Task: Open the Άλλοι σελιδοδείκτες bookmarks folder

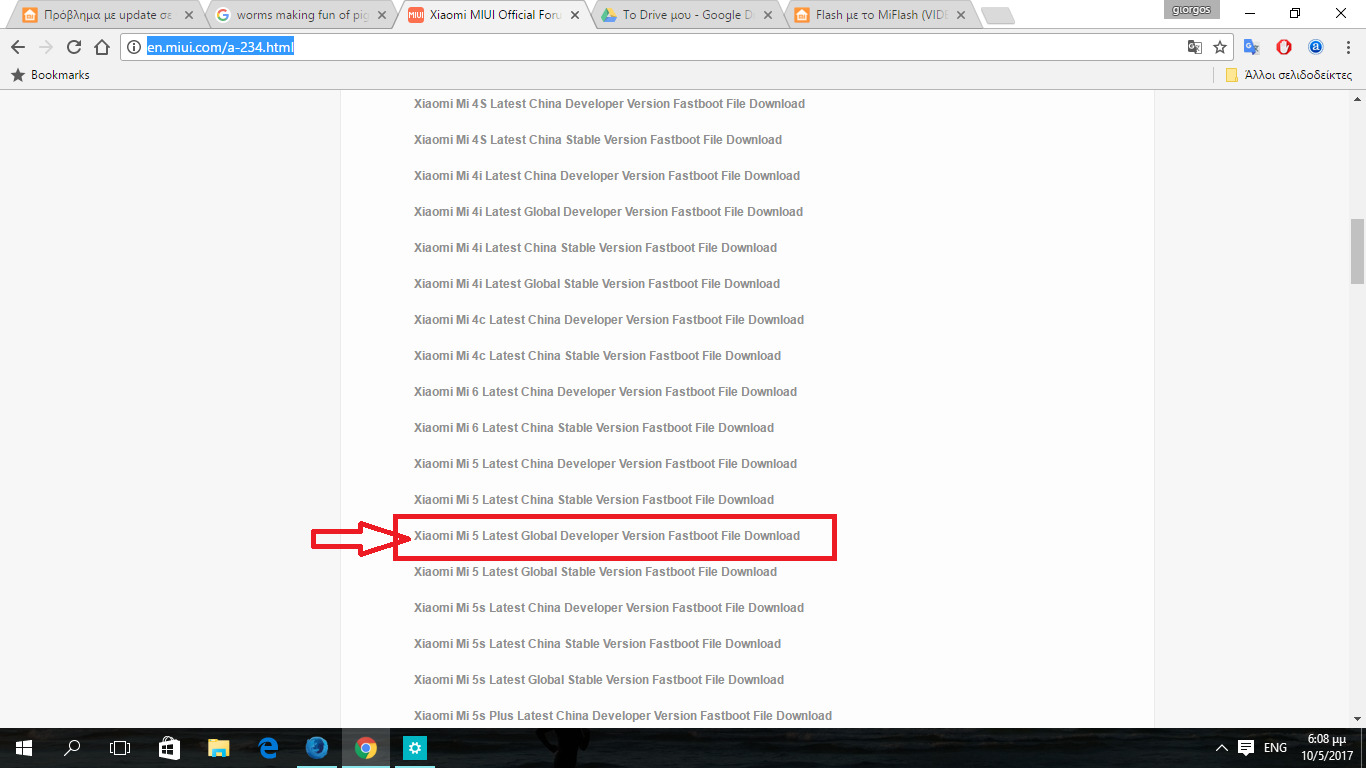Action: click(1289, 75)
